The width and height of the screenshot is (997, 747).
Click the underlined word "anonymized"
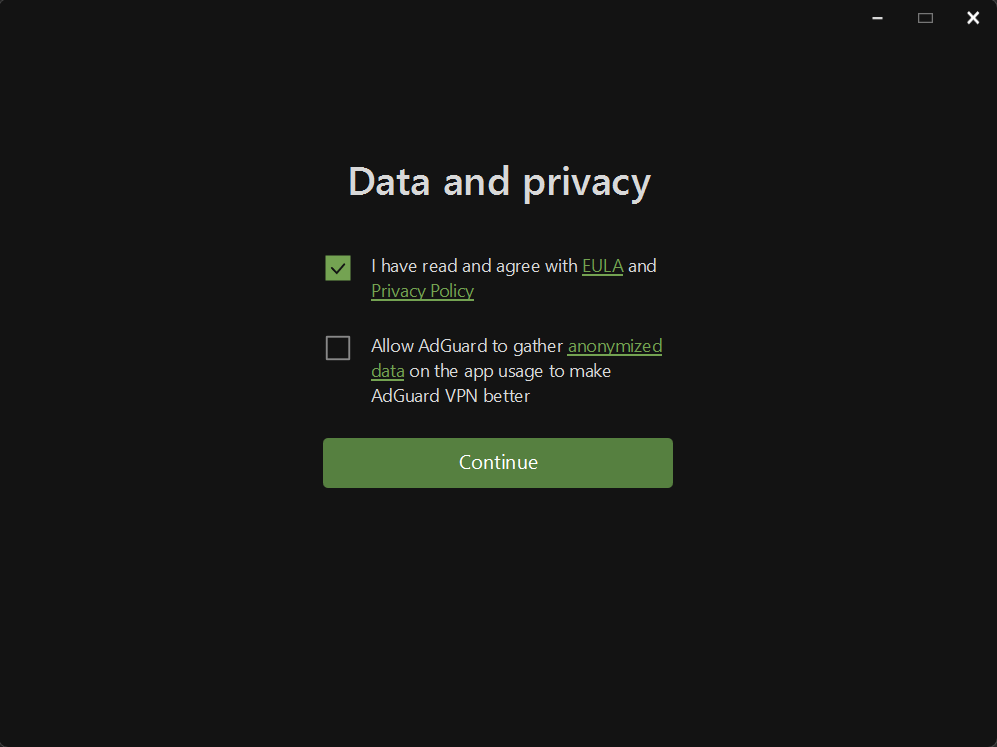[615, 346]
